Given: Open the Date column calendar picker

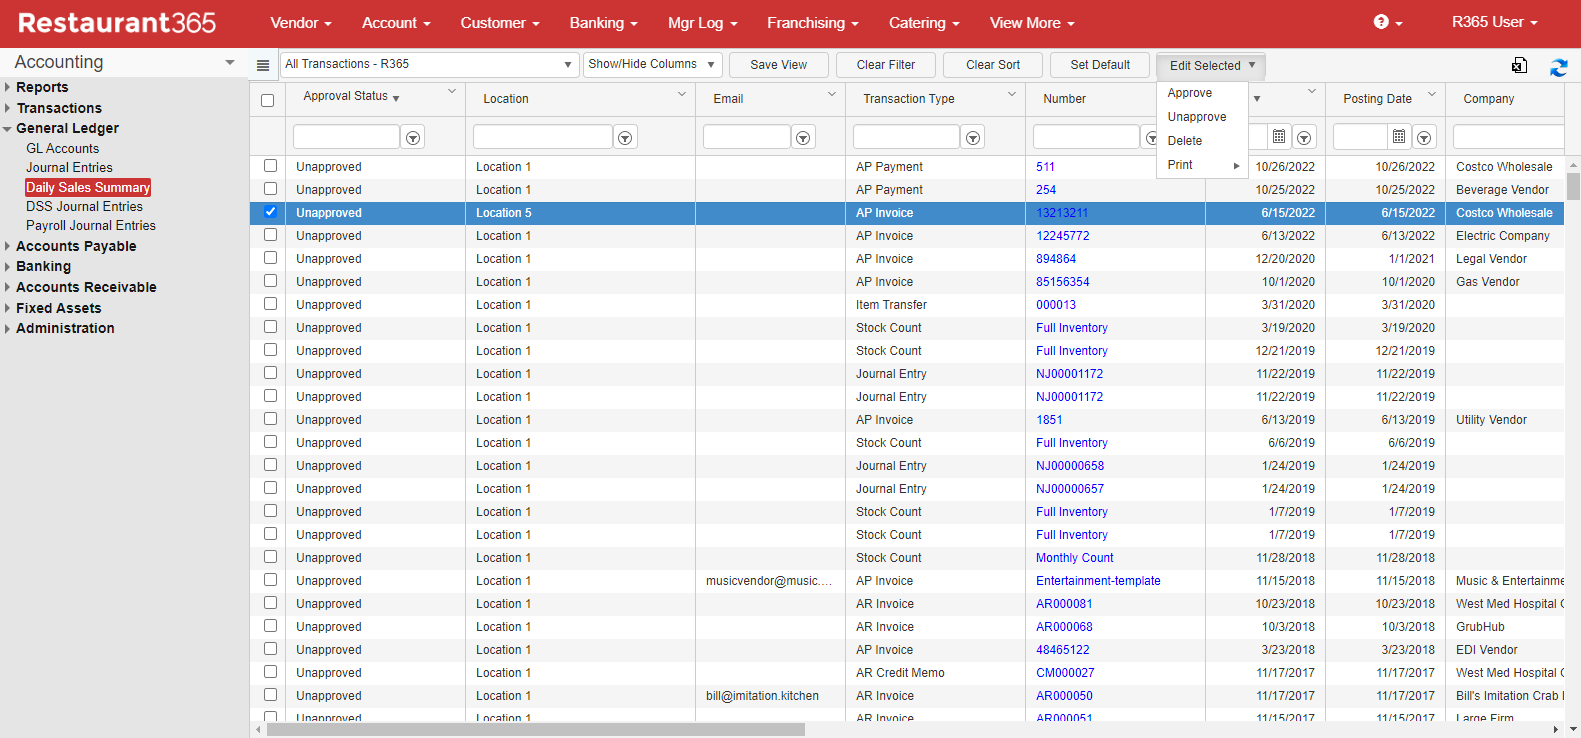Looking at the screenshot, I should [1279, 137].
